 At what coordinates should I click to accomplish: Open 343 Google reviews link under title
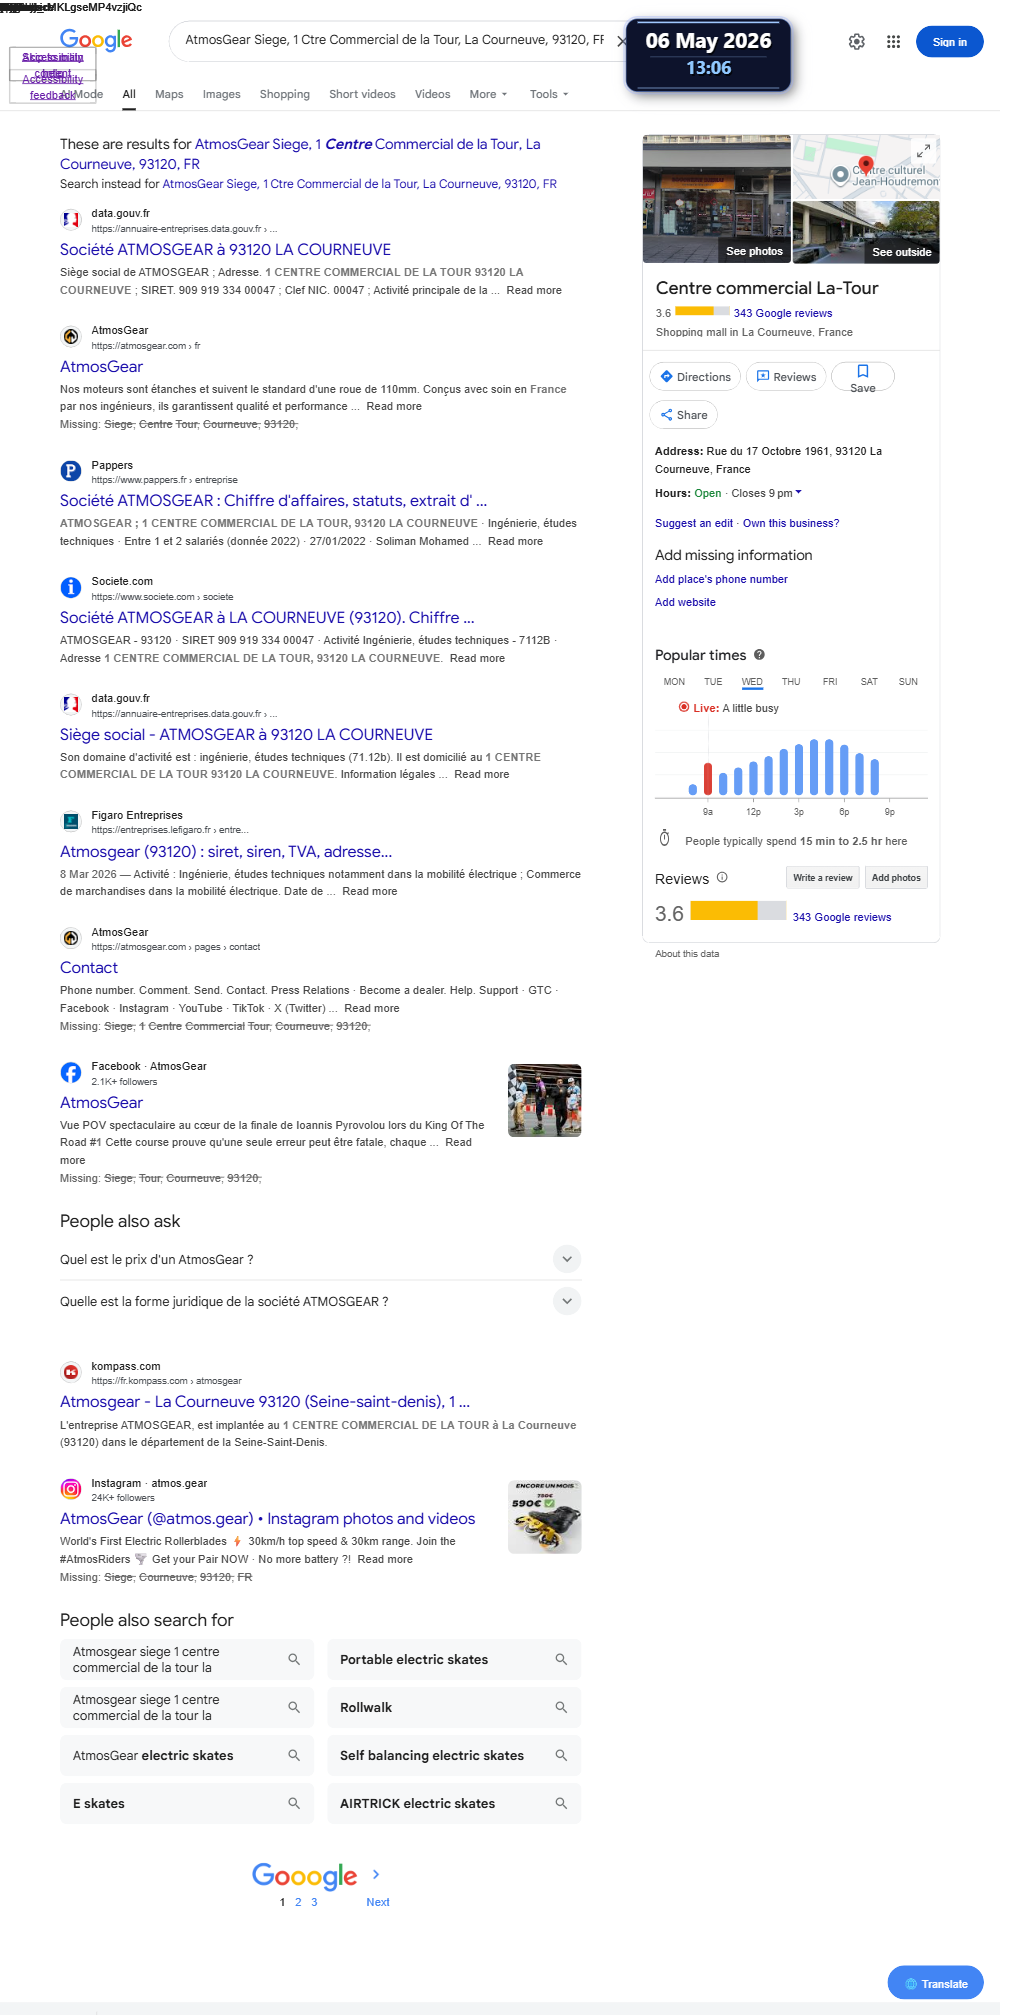coord(782,313)
